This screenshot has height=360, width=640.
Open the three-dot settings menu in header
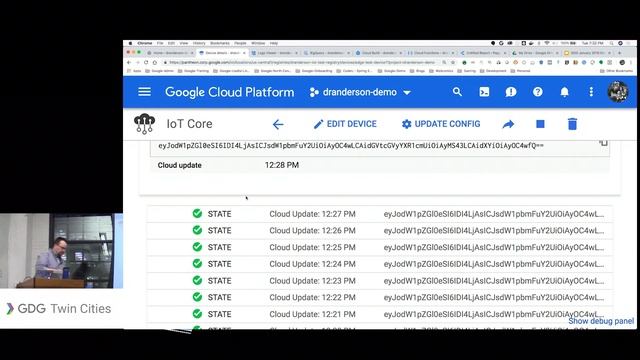591,92
